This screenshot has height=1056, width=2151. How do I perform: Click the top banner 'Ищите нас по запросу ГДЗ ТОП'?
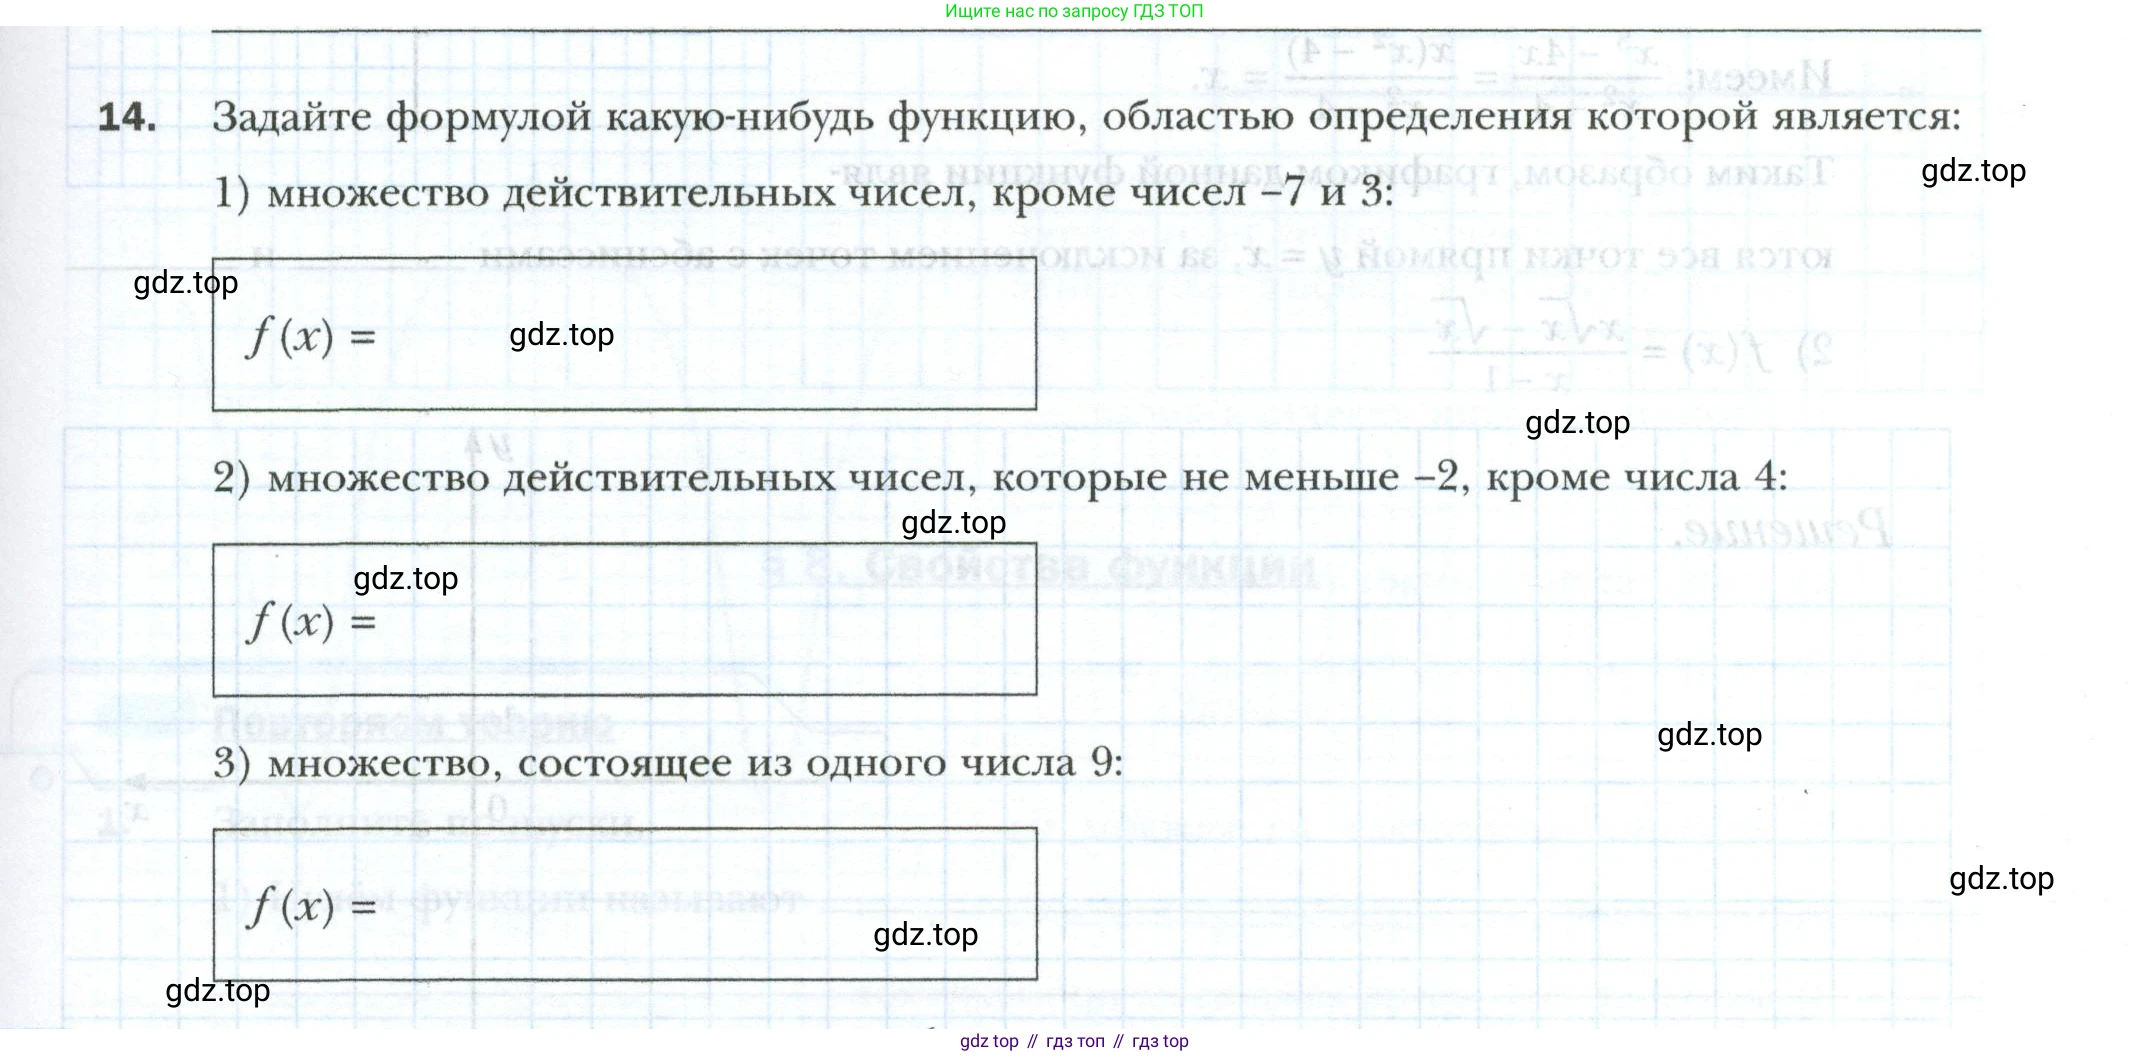click(1074, 11)
